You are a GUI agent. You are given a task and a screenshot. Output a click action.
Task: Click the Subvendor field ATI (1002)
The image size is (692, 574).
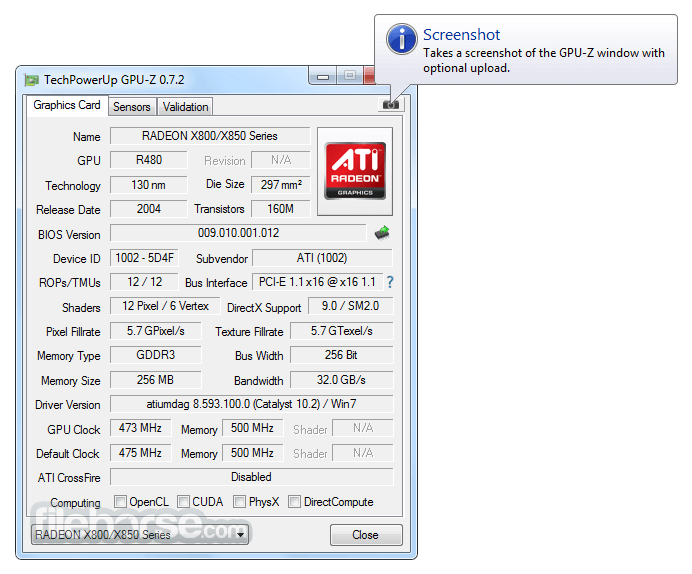click(322, 258)
